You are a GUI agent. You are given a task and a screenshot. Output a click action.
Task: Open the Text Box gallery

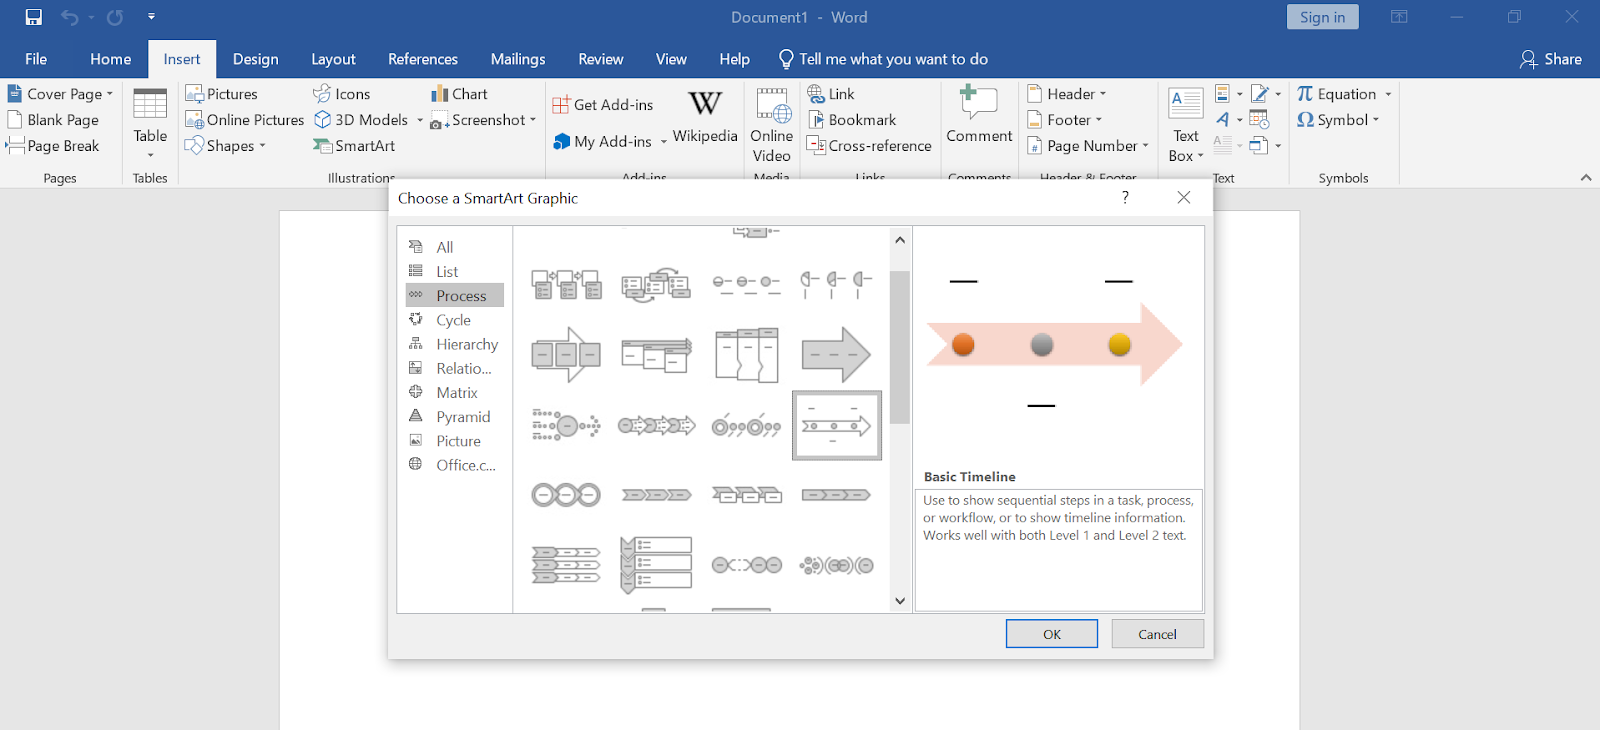pyautogui.click(x=1186, y=126)
